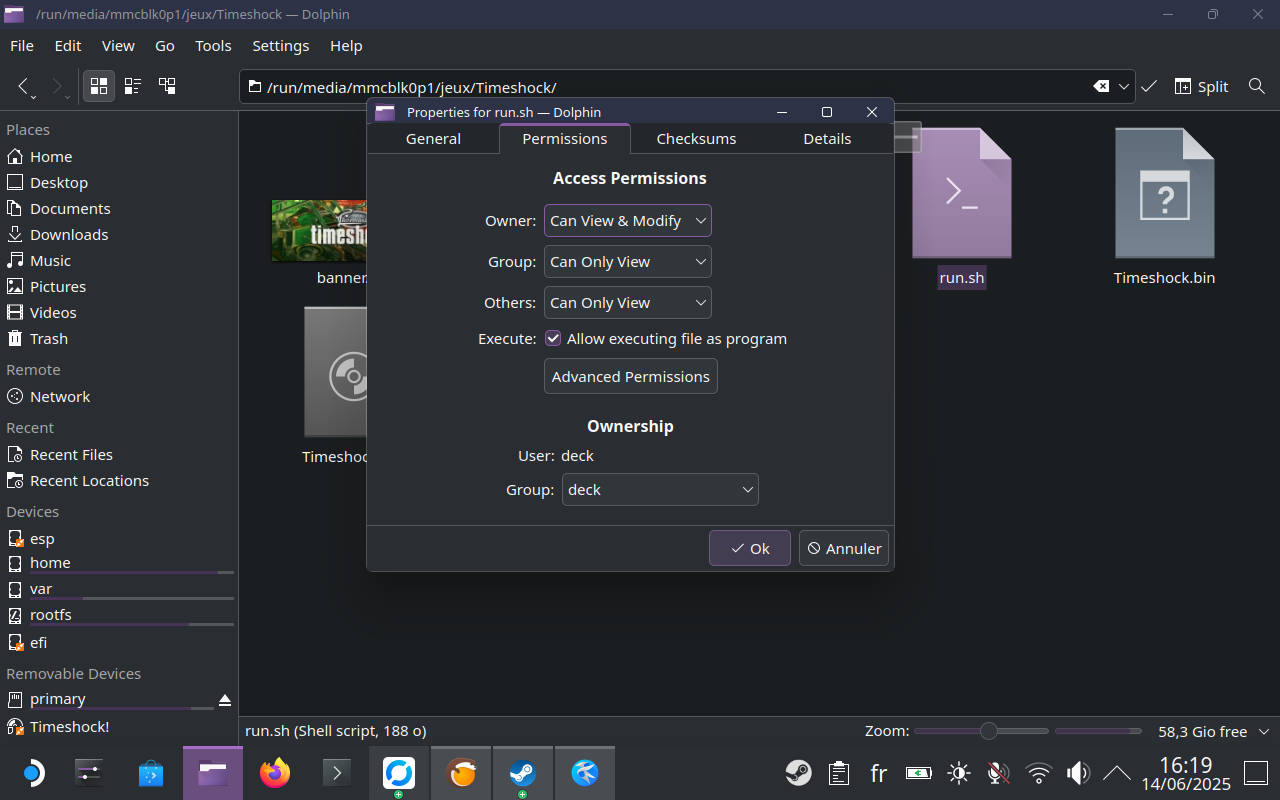Image resolution: width=1280 pixels, height=800 pixels.
Task: Toggle Allow executing file as program
Action: click(x=553, y=339)
